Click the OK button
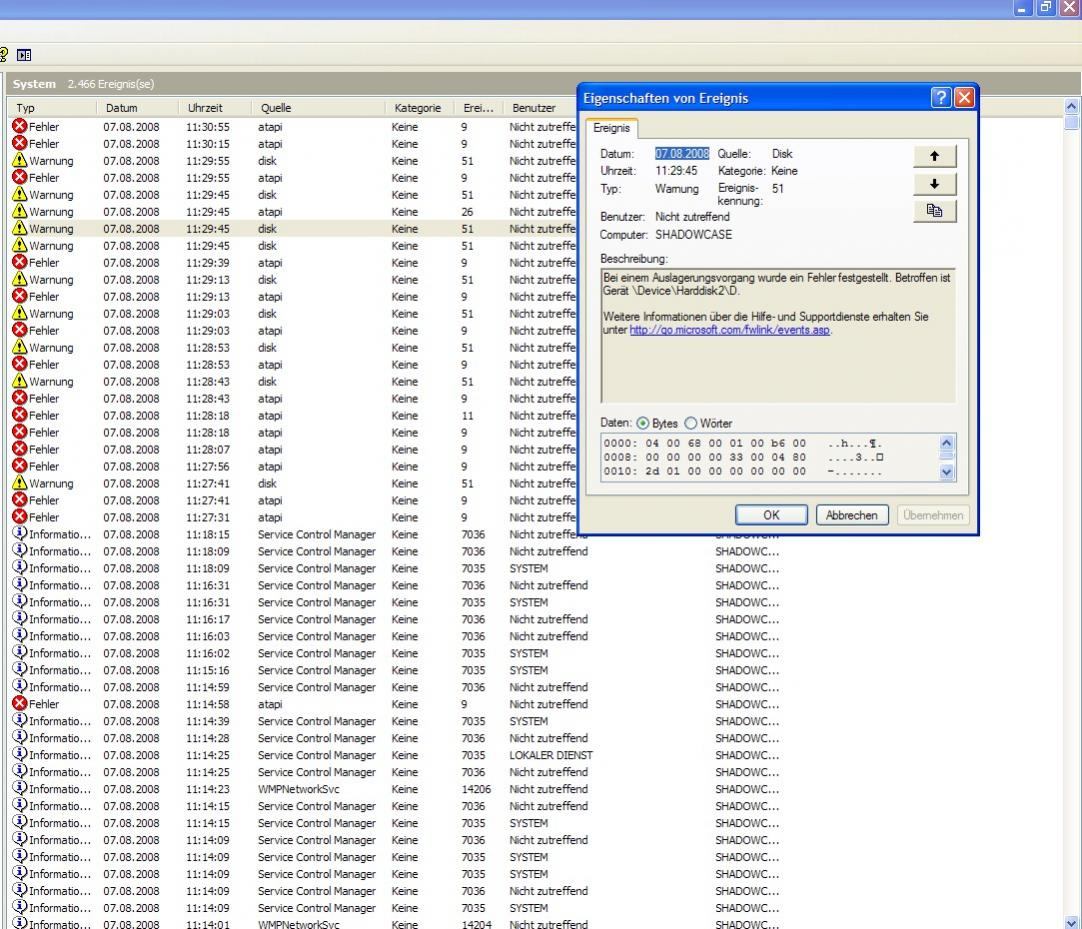 [x=771, y=515]
